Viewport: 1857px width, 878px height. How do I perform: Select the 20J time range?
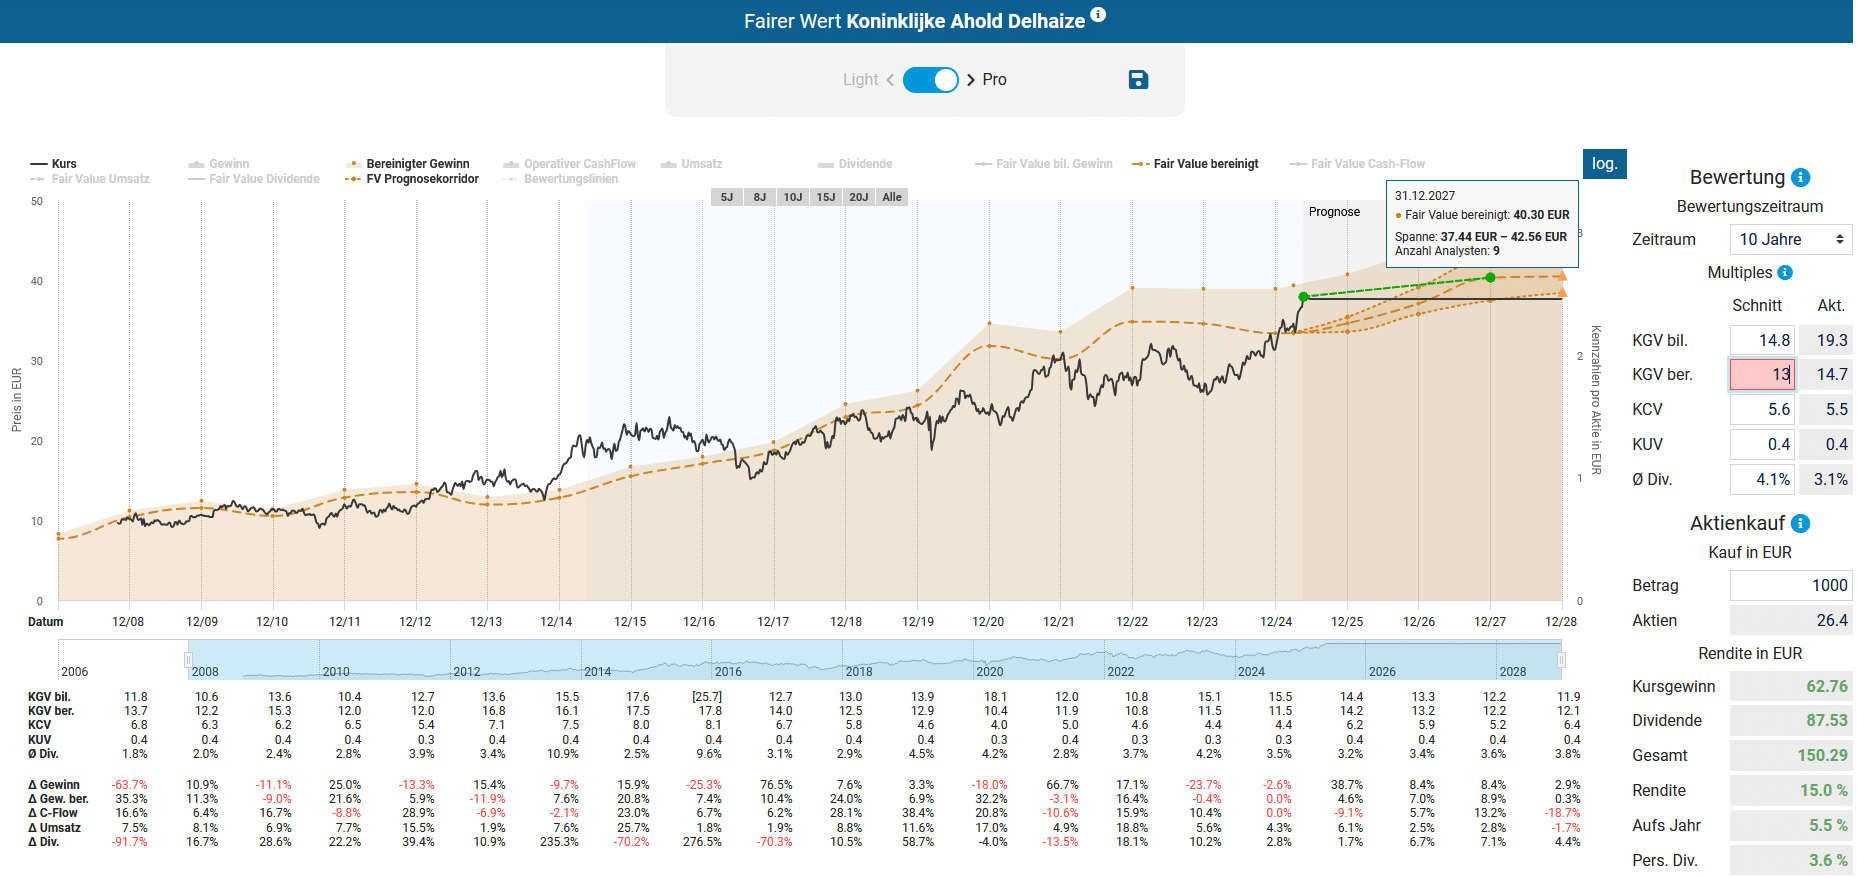click(859, 197)
